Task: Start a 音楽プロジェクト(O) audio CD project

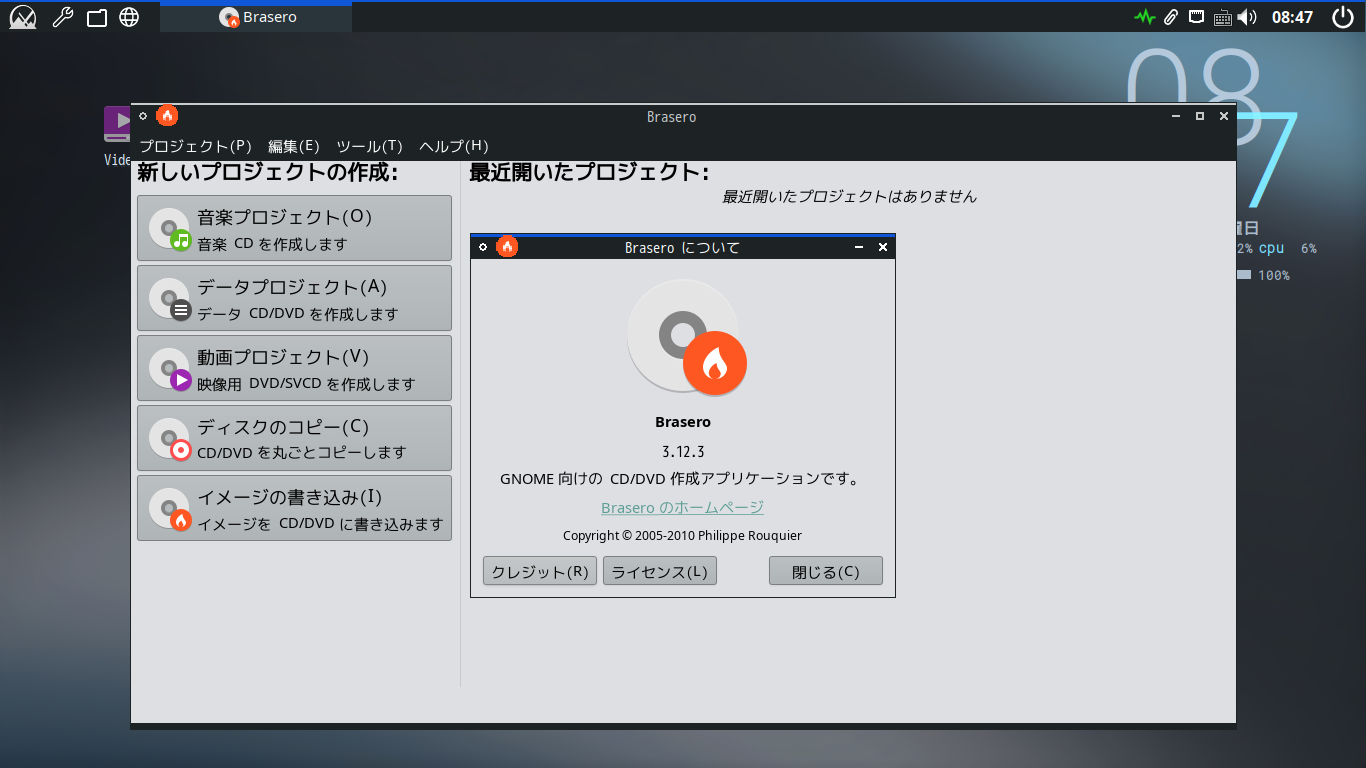Action: pyautogui.click(x=294, y=228)
